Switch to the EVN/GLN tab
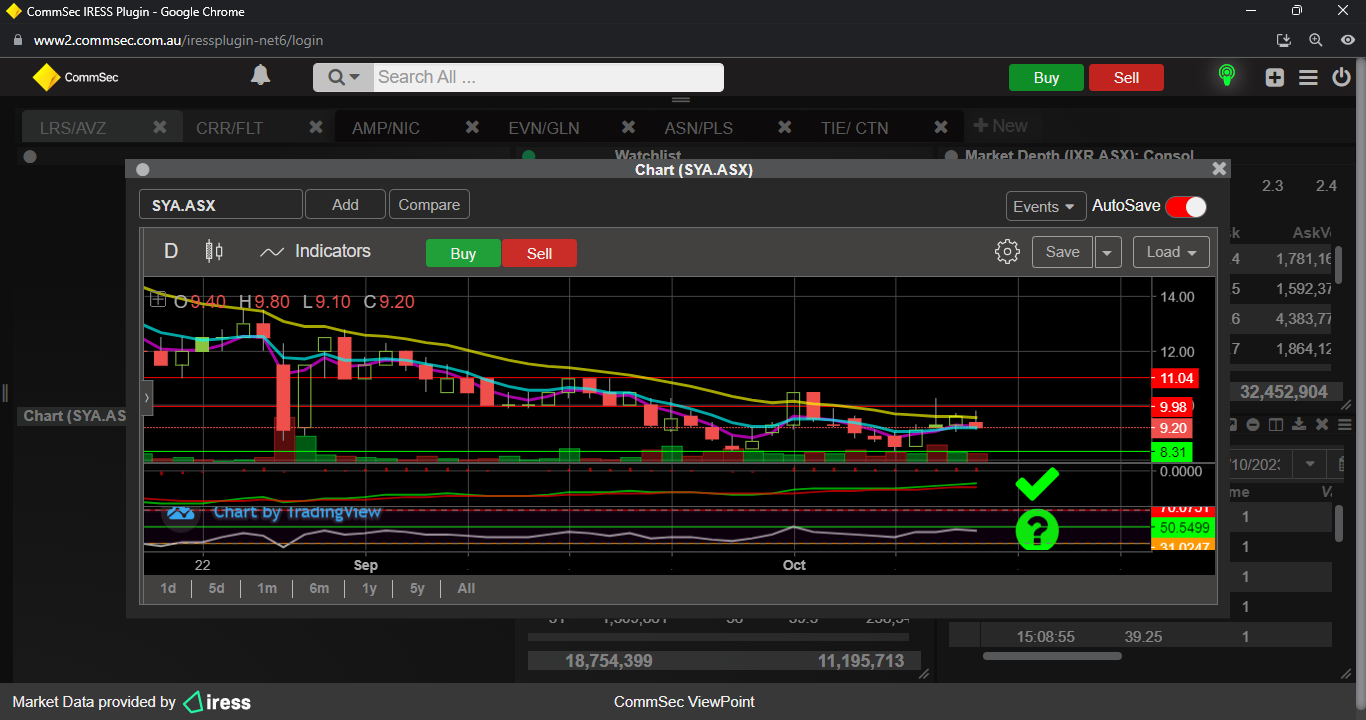1366x720 pixels. coord(544,128)
